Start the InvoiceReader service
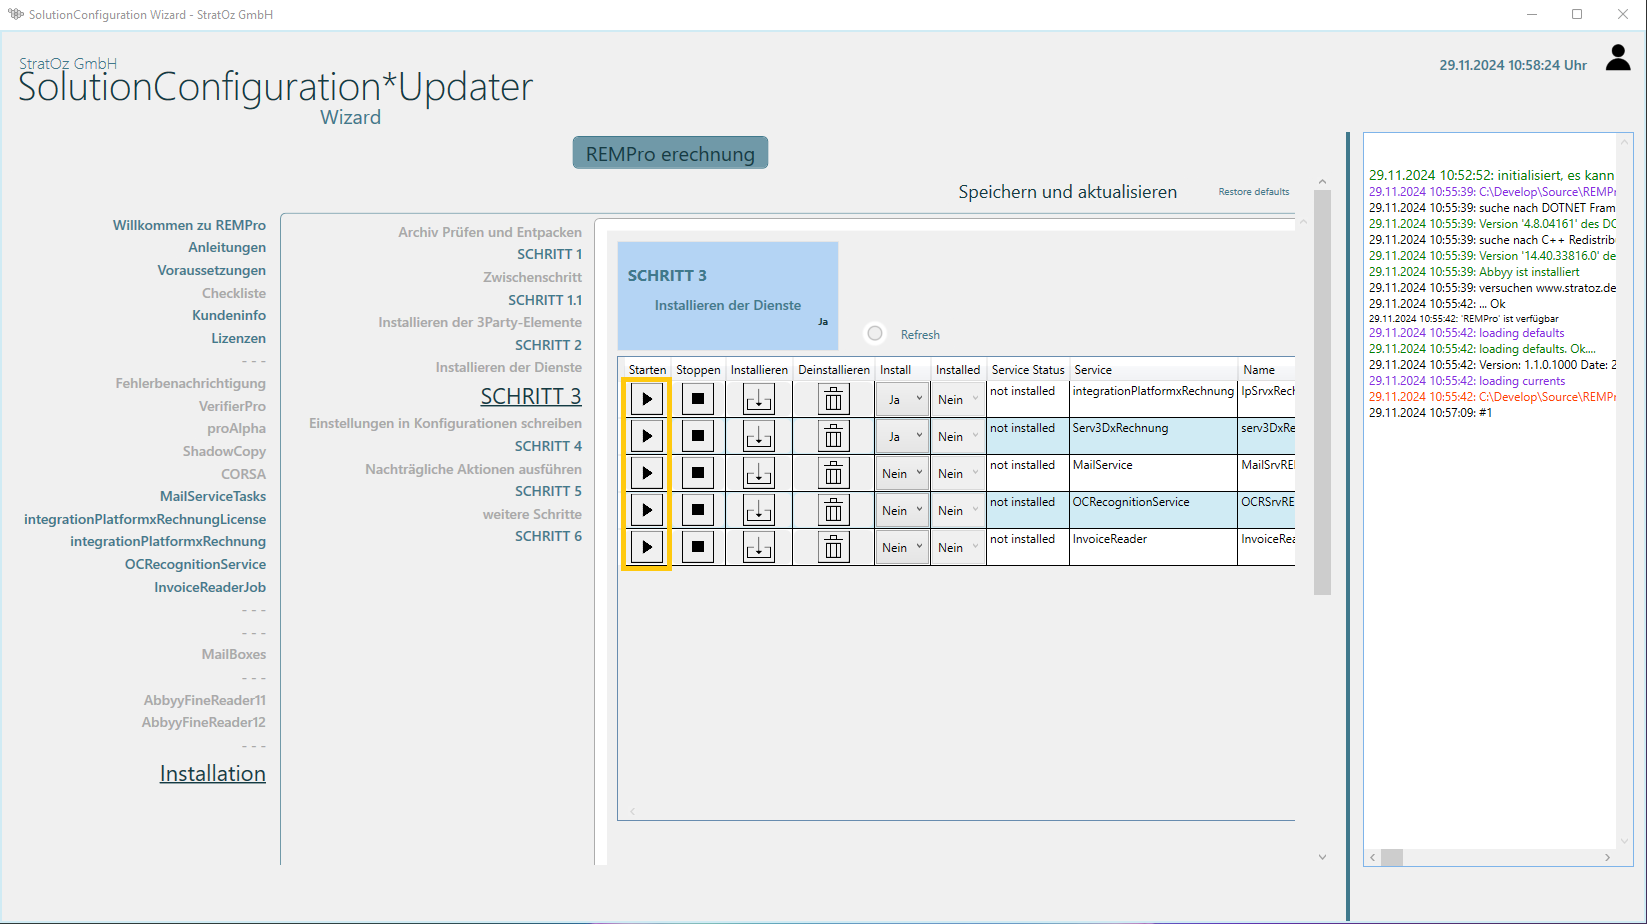 [x=647, y=548]
